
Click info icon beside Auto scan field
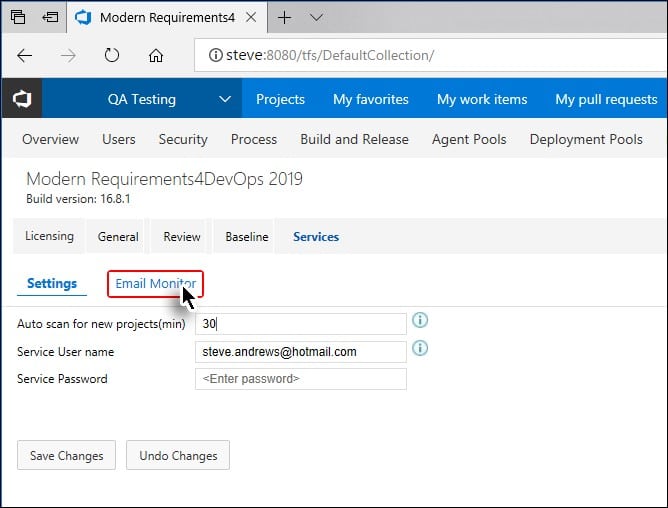[x=420, y=320]
